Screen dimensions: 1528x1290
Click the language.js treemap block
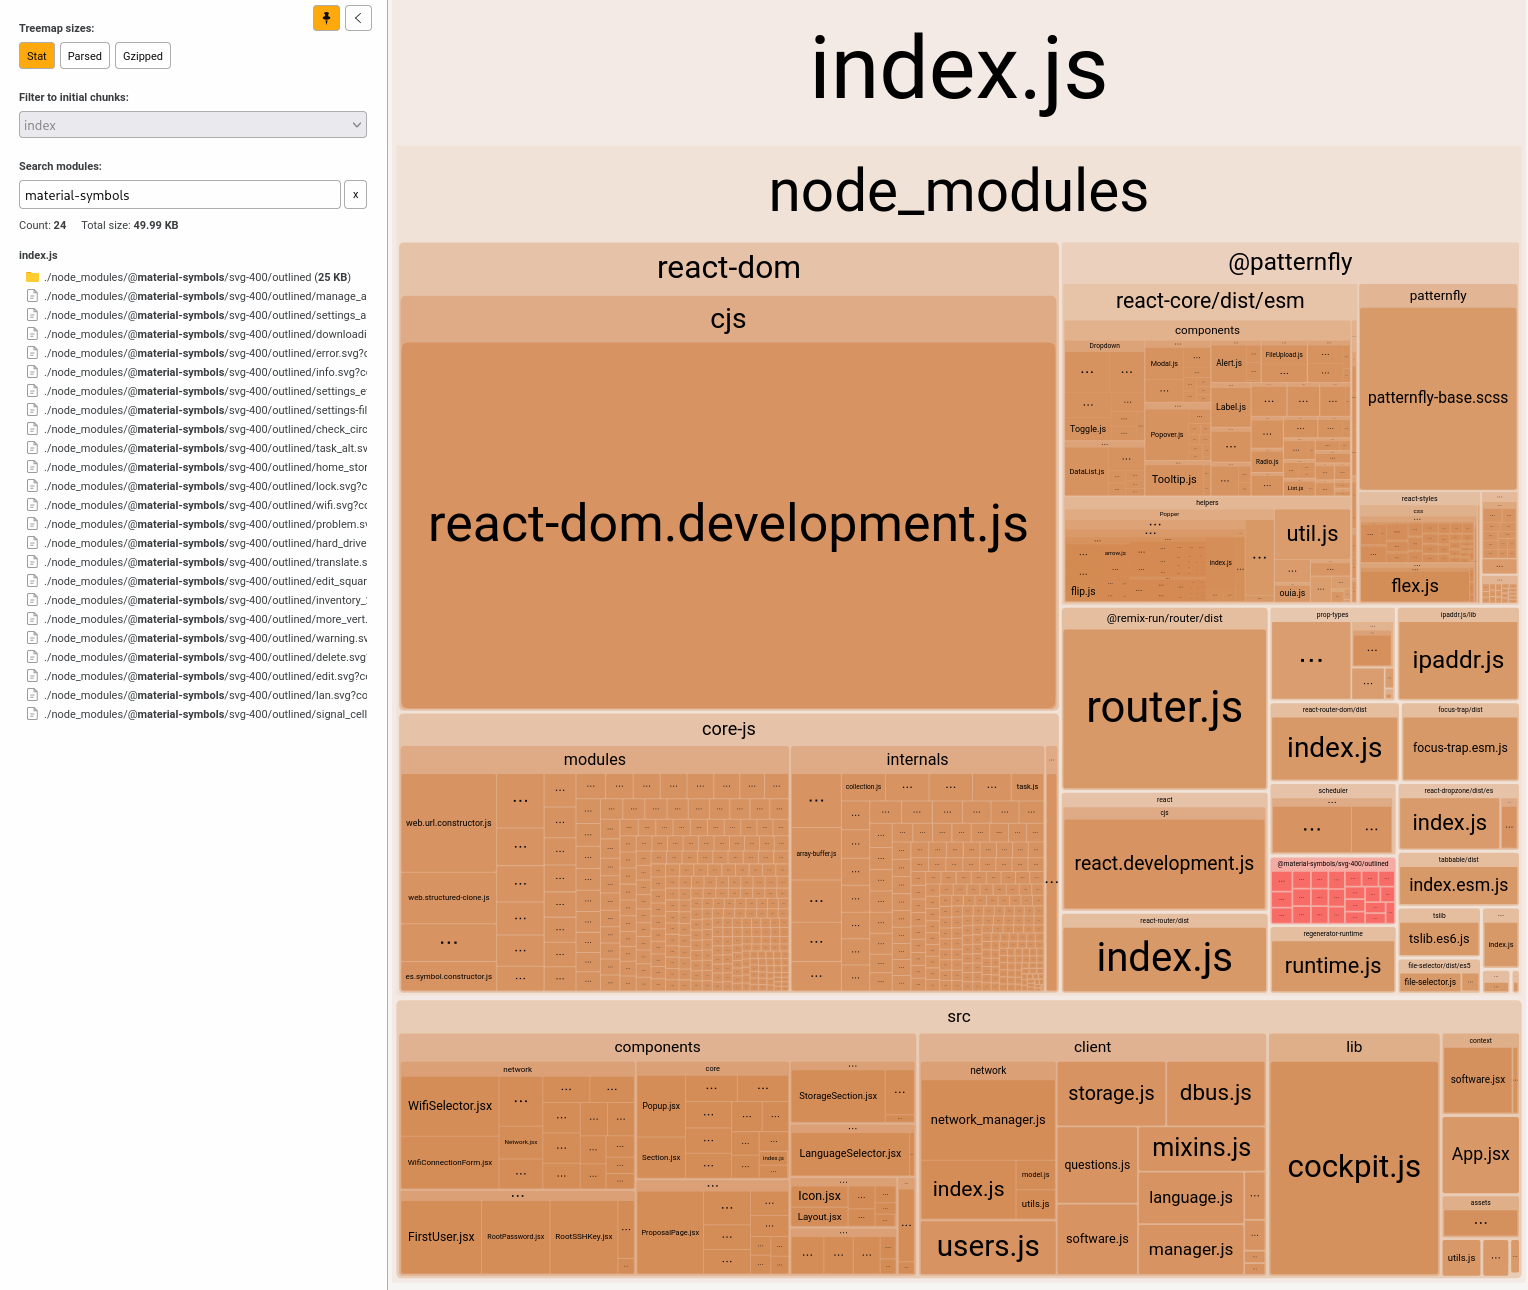click(1191, 1198)
